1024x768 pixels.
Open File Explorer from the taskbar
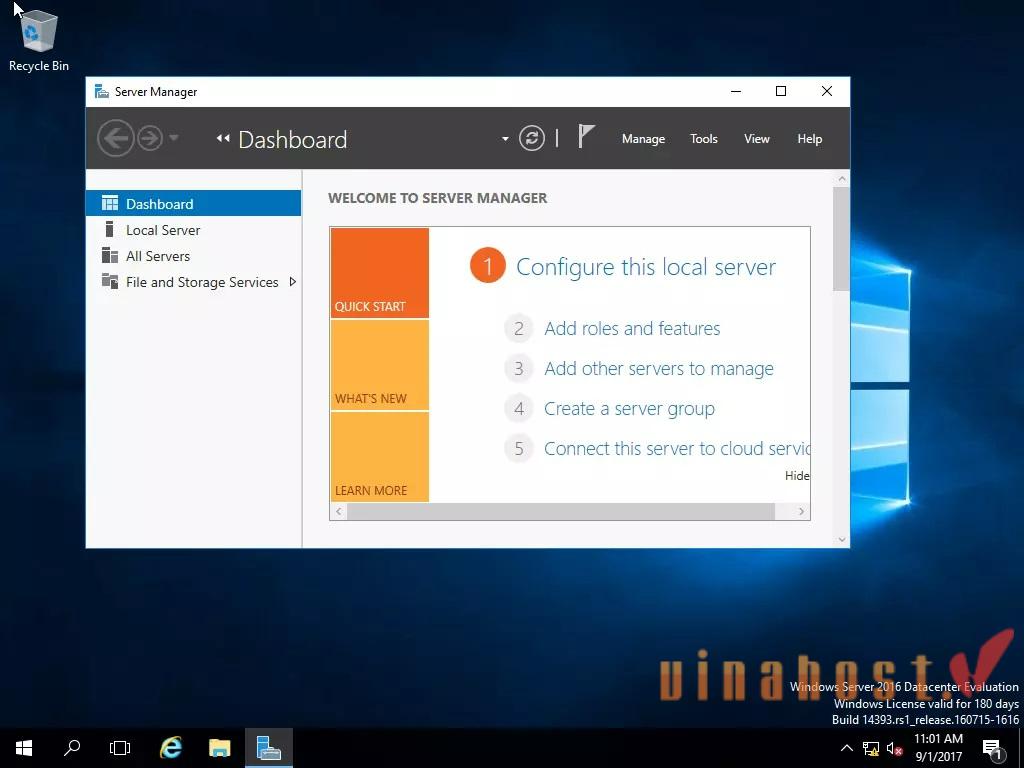point(219,747)
